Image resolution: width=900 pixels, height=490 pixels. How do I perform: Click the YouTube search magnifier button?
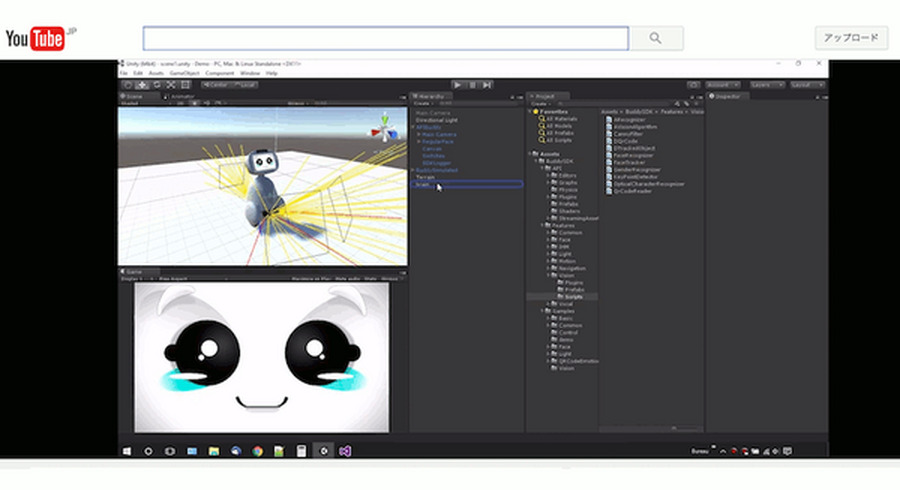pos(656,38)
